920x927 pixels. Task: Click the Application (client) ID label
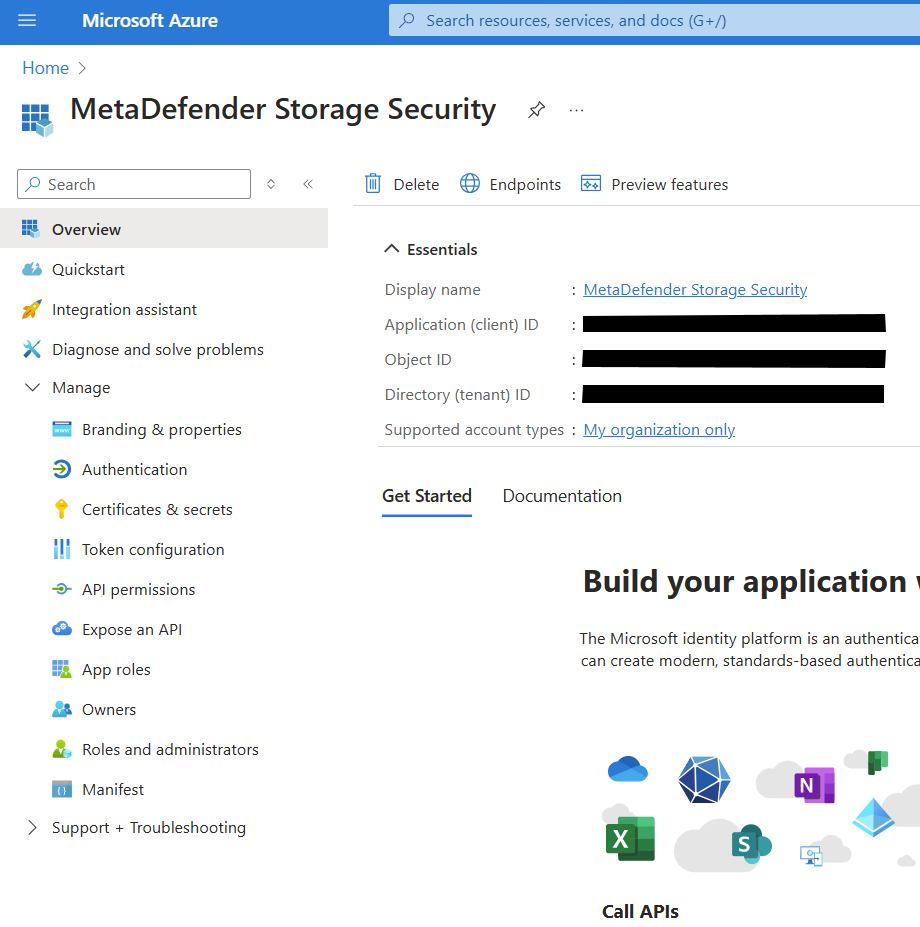(461, 325)
